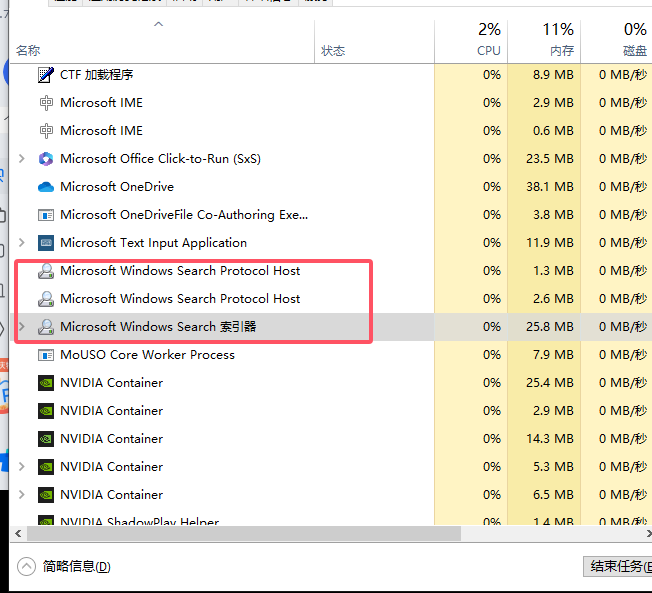Click the CPU value in the Microsoft OneDrive row

[x=492, y=187]
